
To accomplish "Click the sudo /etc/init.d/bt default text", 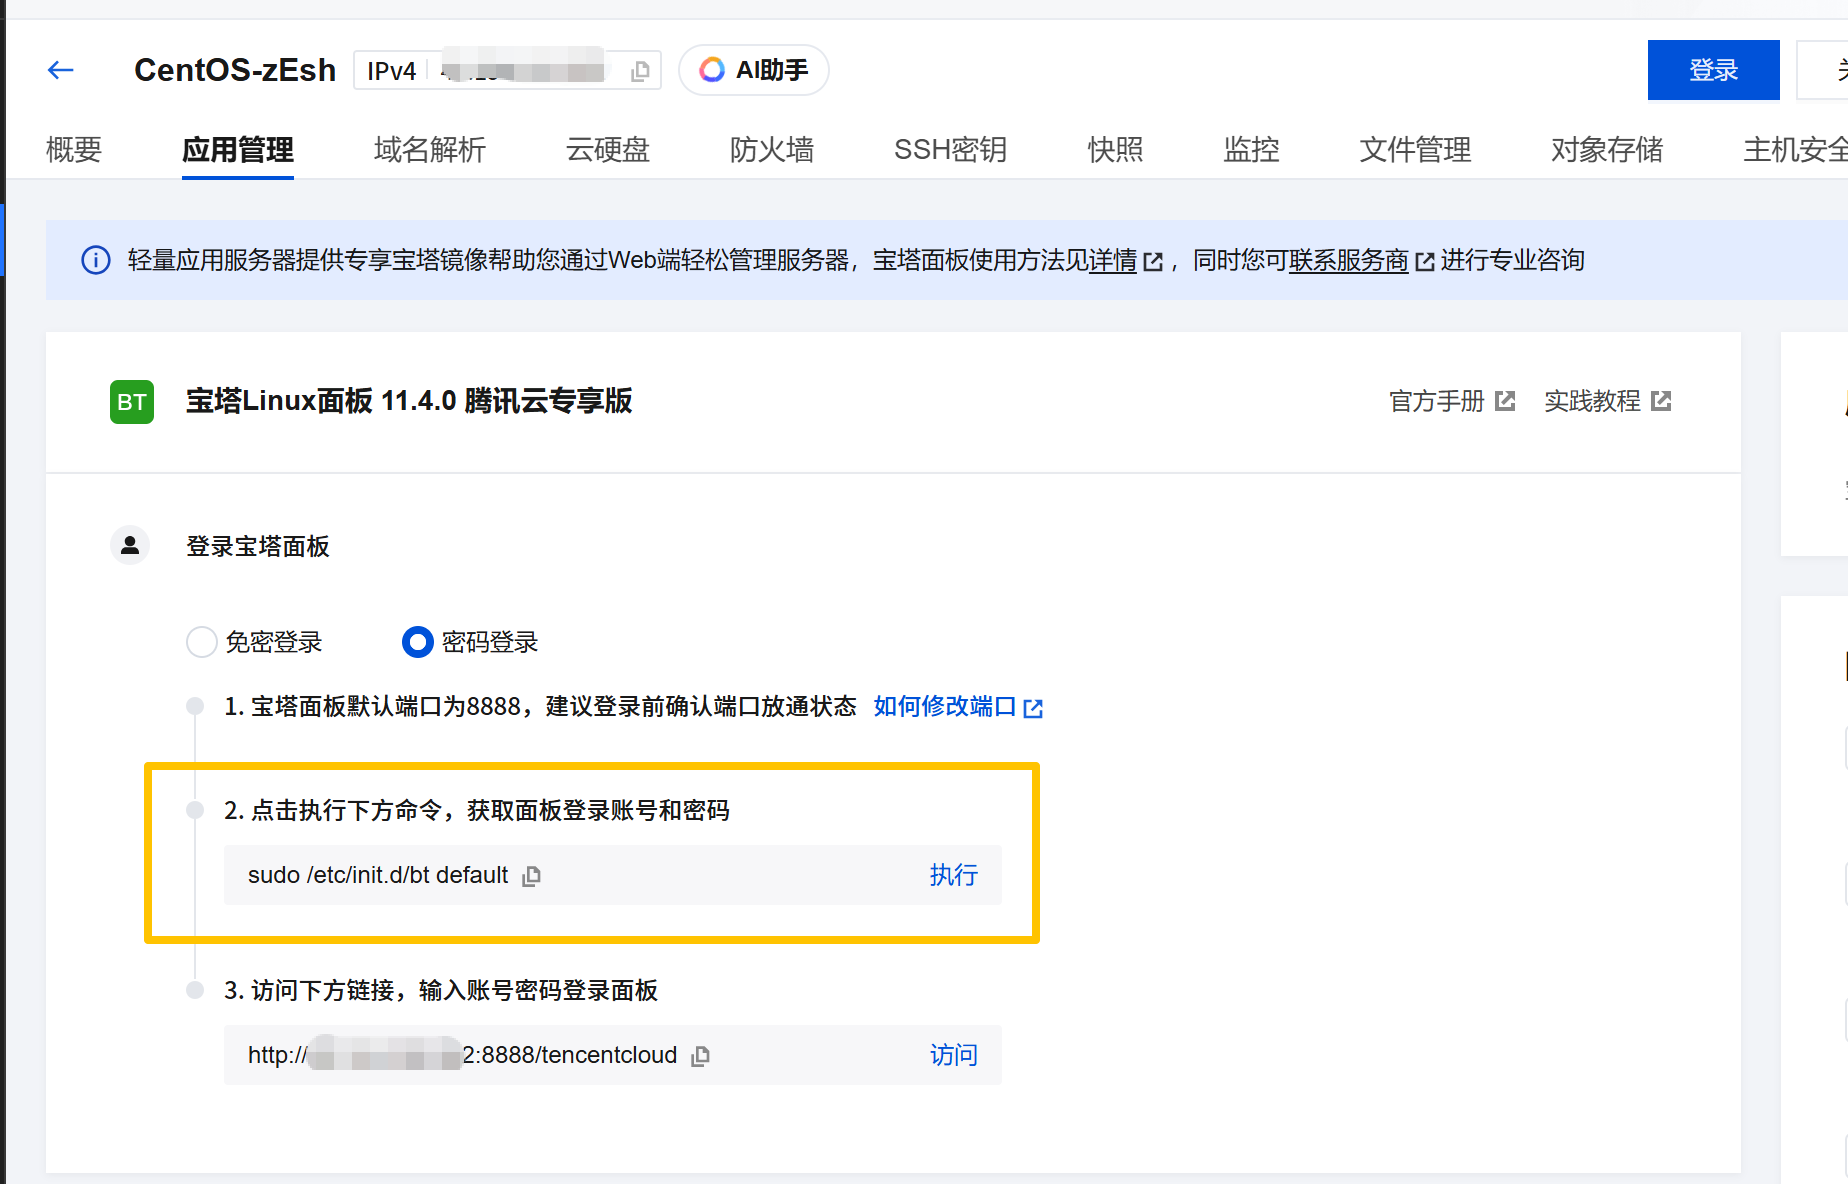I will coord(378,875).
